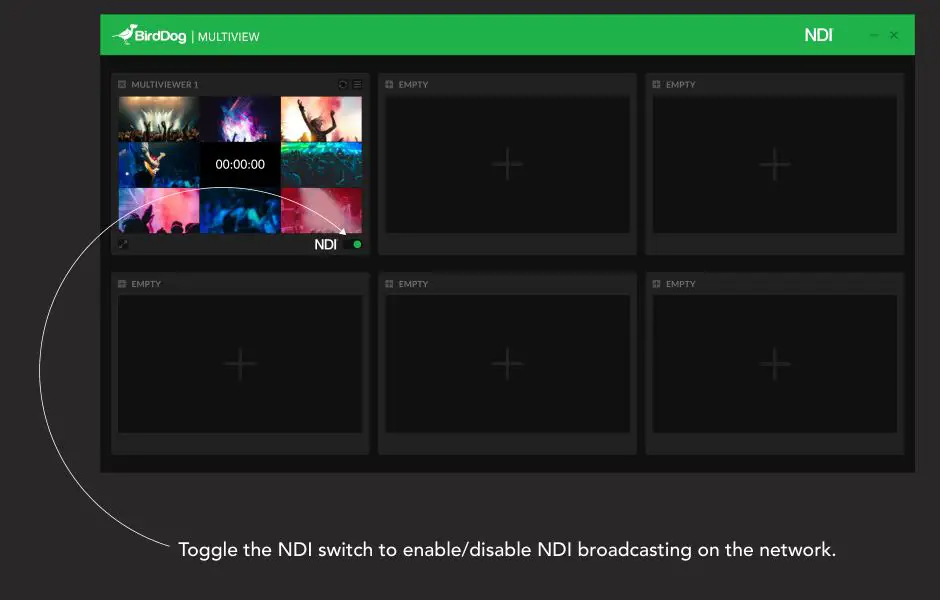Click the panel icon beside the bottom-right EMPTY label
This screenshot has width=940, height=600.
pyautogui.click(x=655, y=284)
